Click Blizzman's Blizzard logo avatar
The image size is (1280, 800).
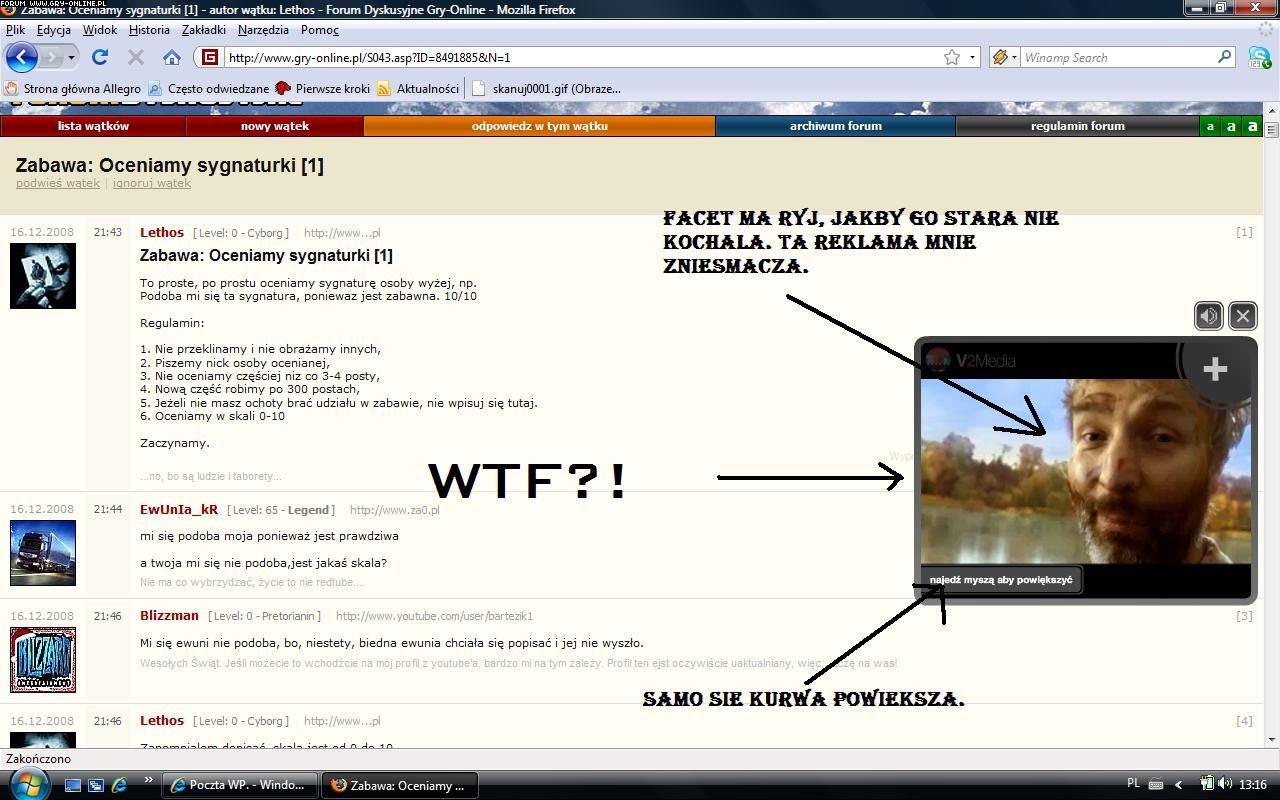pyautogui.click(x=43, y=660)
